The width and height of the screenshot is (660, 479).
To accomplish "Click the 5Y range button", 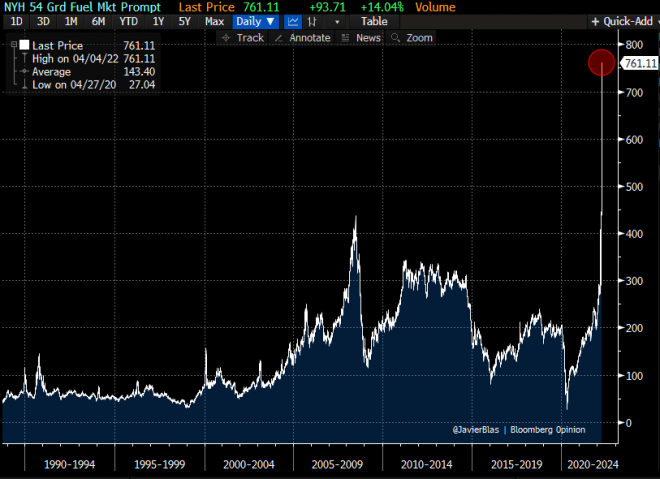I will [x=185, y=21].
